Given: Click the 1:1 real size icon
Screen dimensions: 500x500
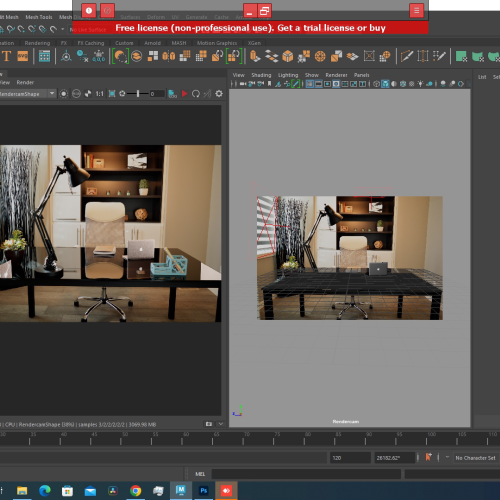Looking at the screenshot, I should (99, 94).
